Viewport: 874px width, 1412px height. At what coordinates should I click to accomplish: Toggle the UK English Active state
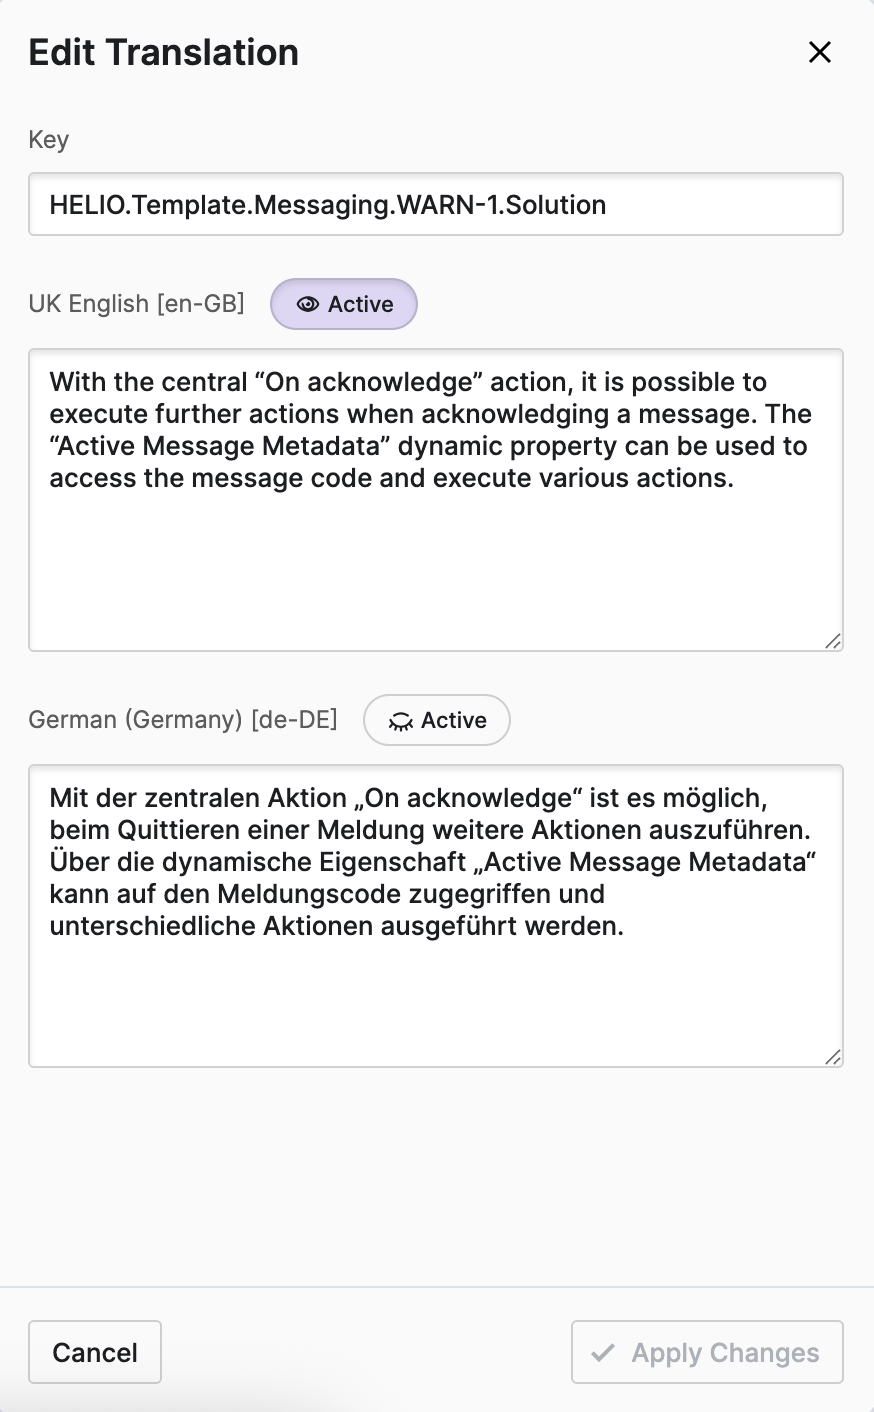tap(344, 304)
